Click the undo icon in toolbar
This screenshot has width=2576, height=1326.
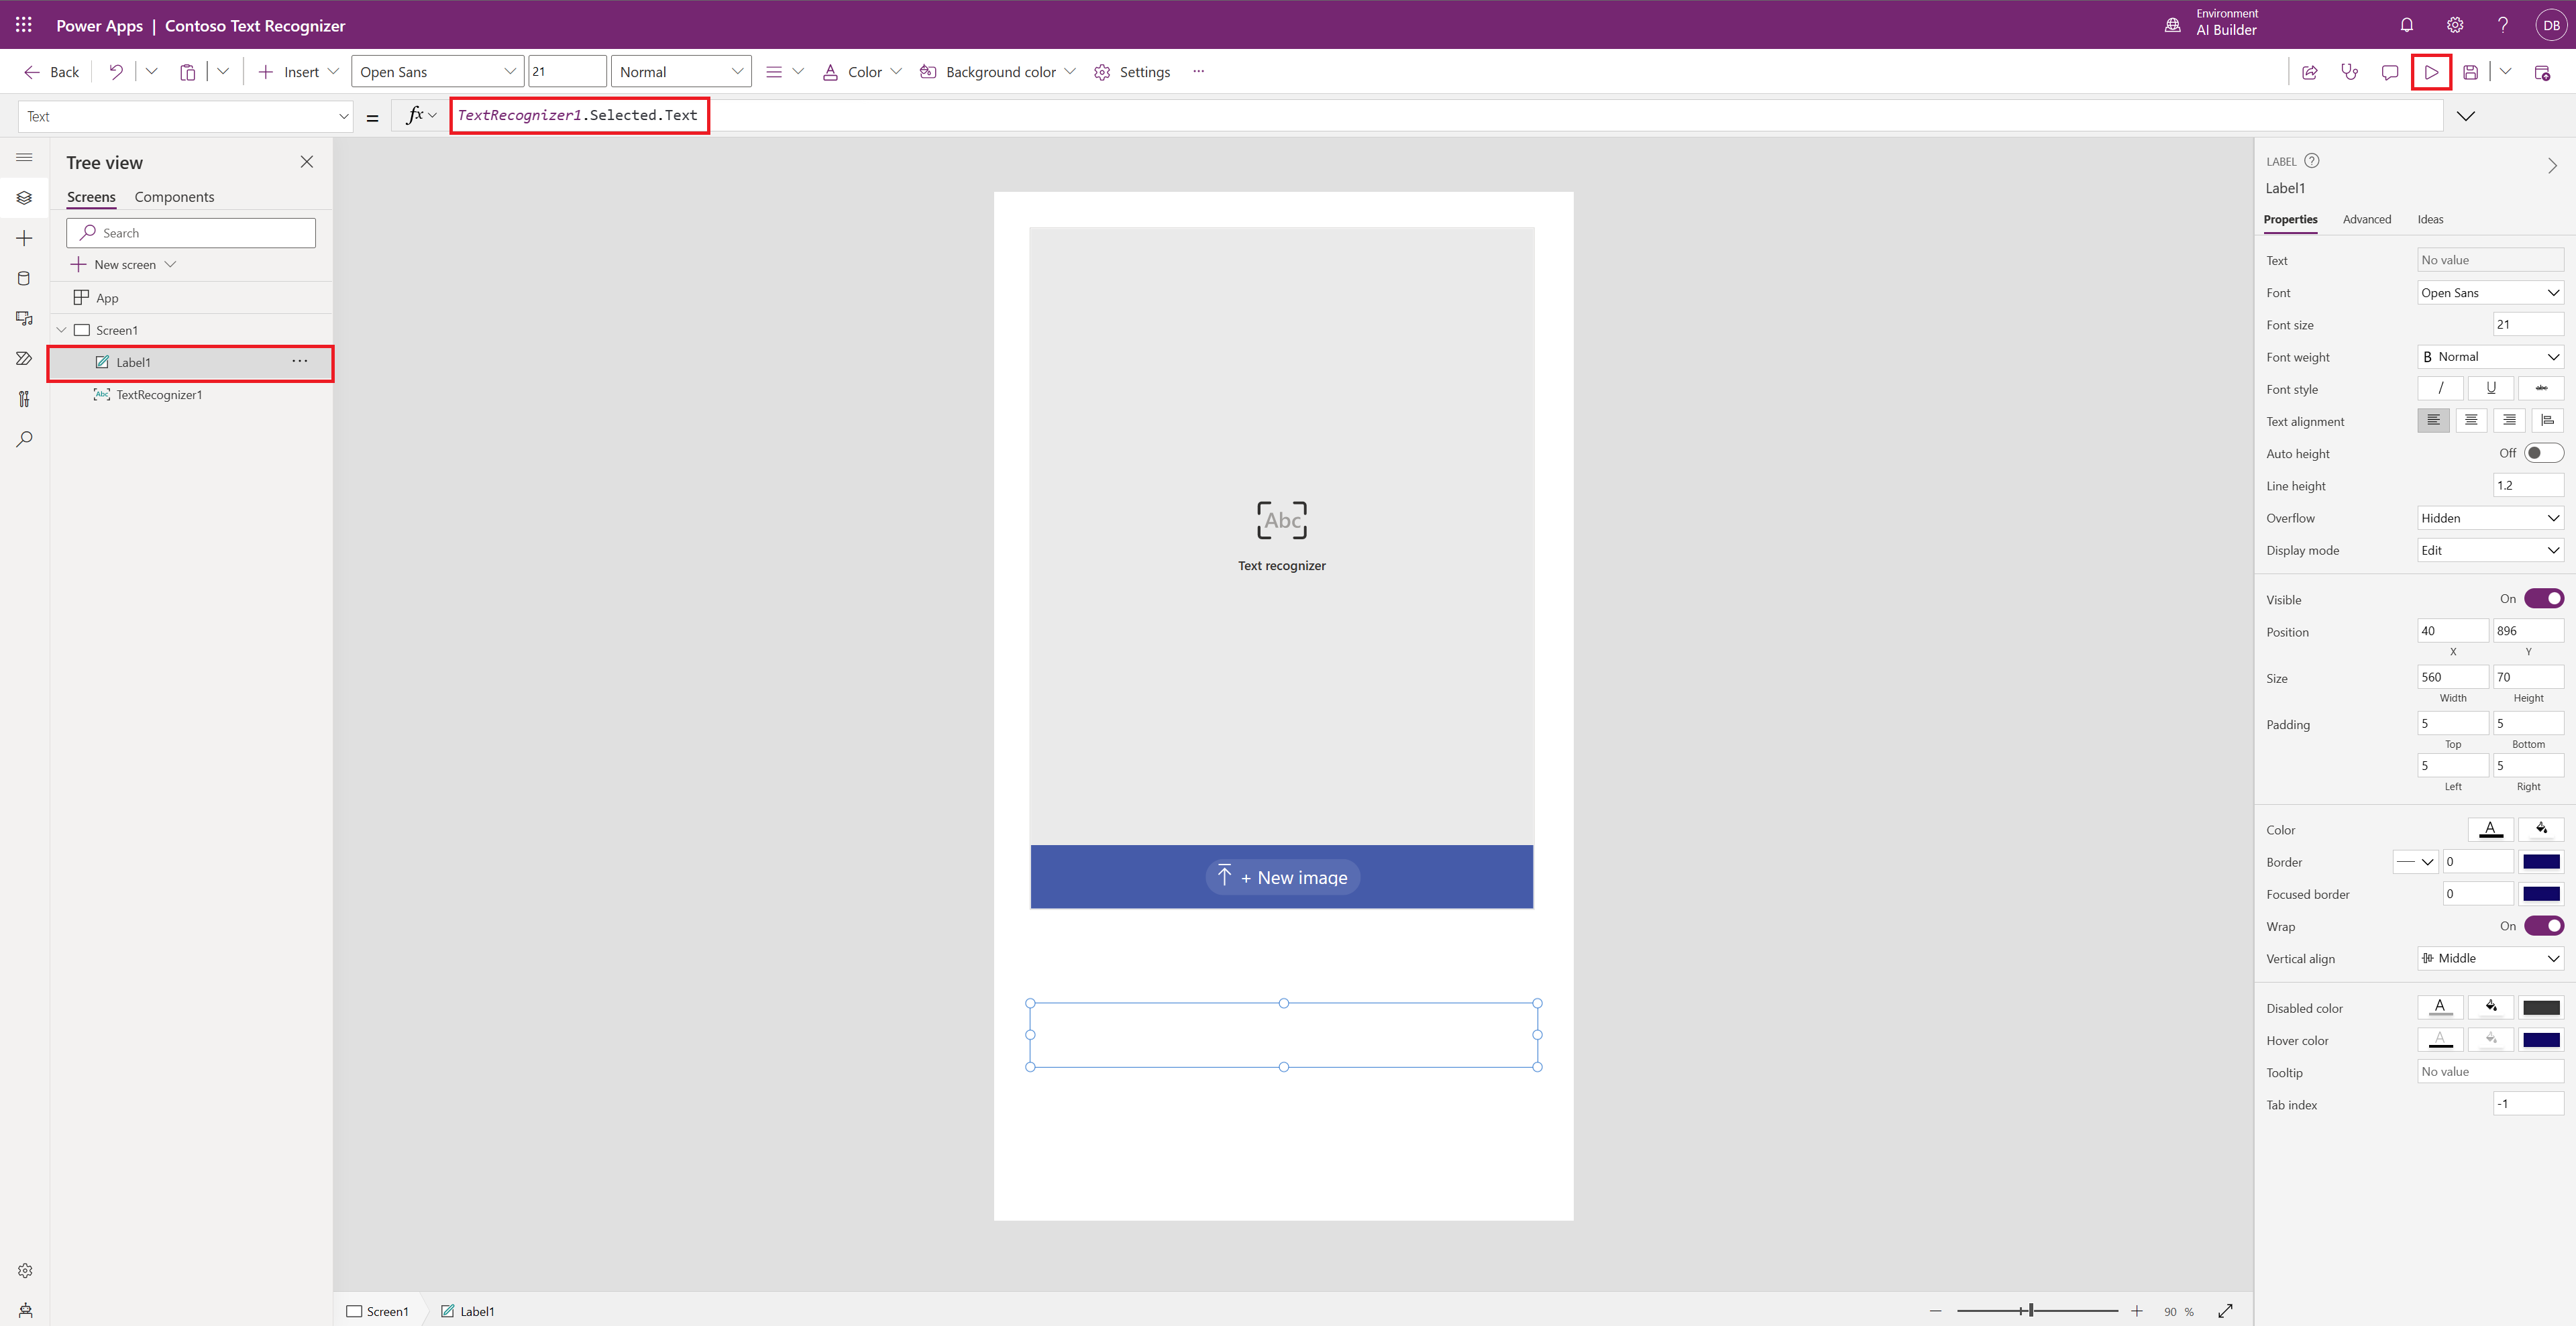[113, 71]
